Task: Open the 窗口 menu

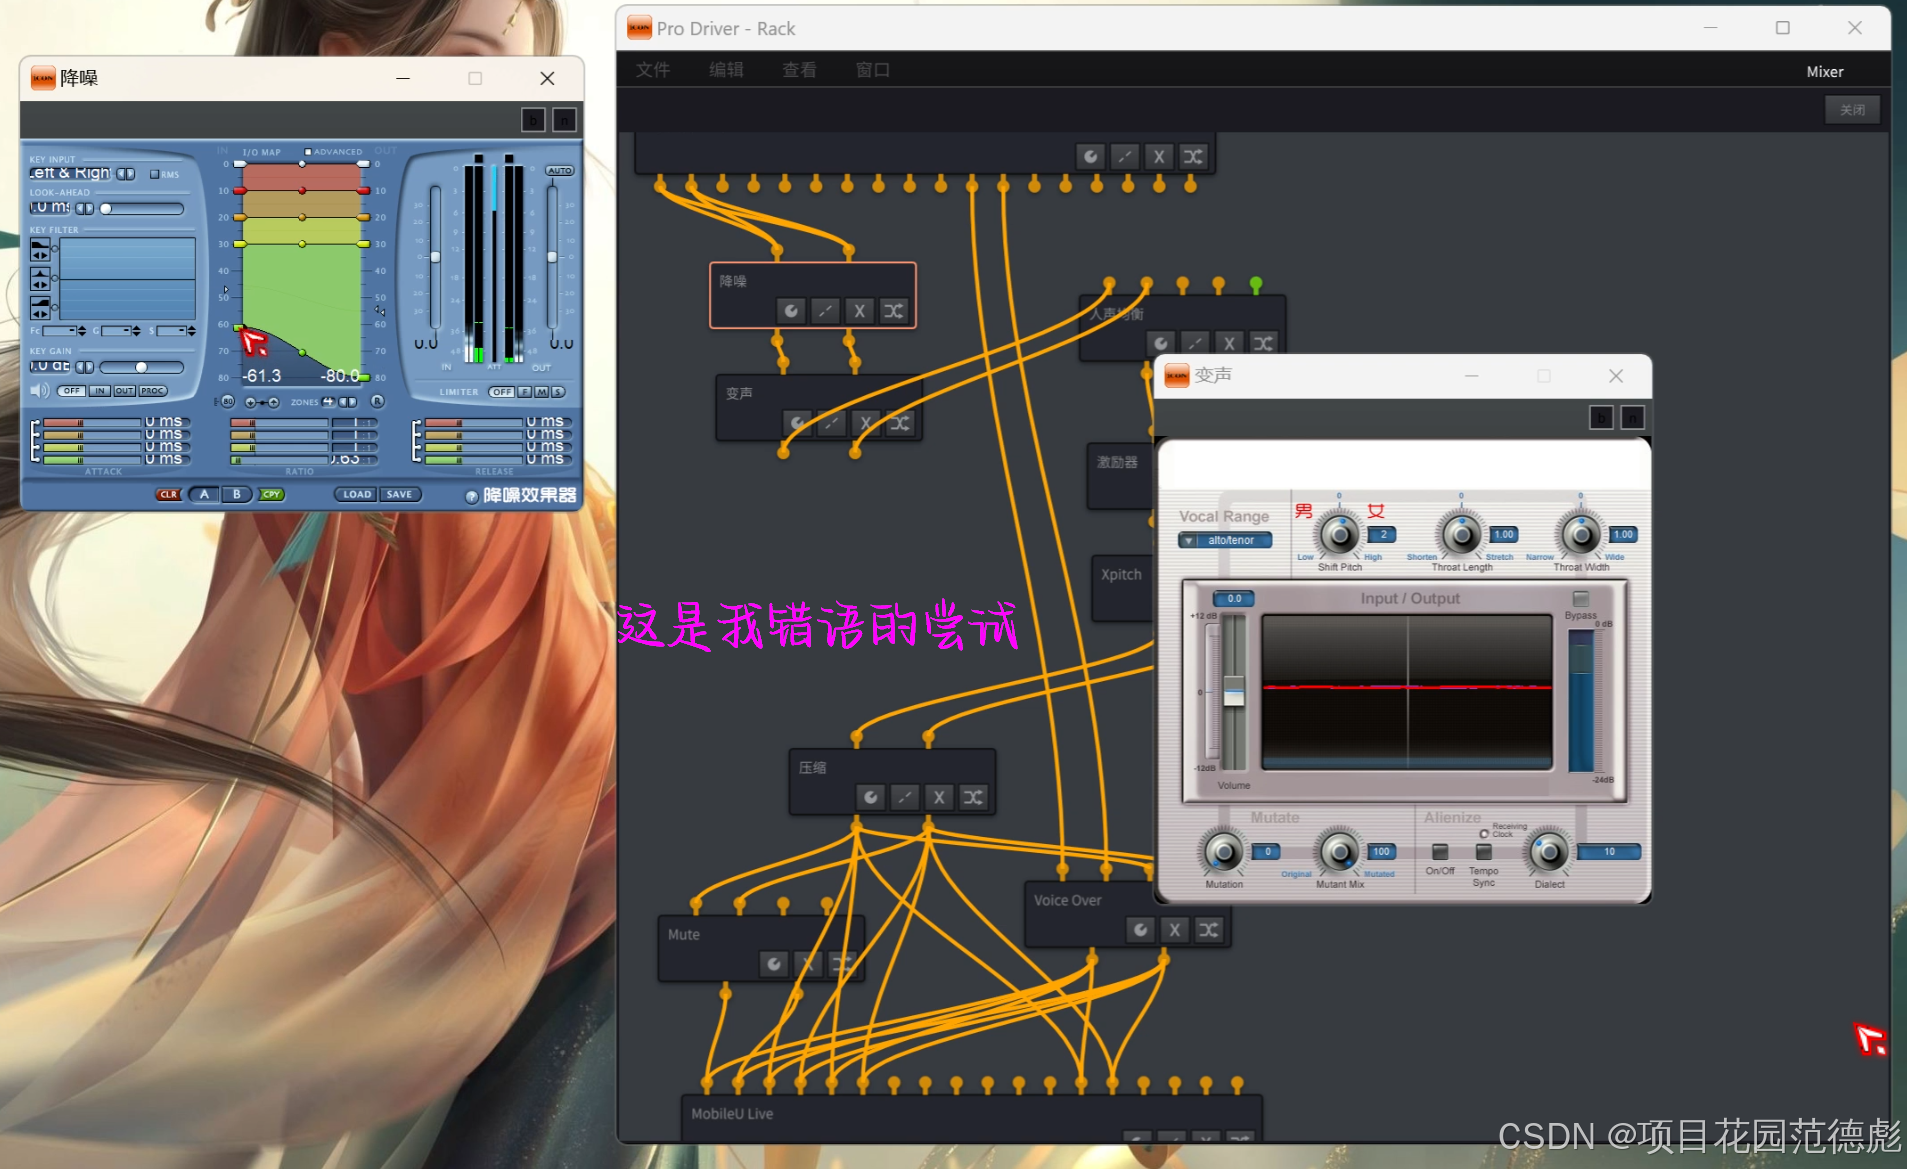Action: pyautogui.click(x=872, y=70)
